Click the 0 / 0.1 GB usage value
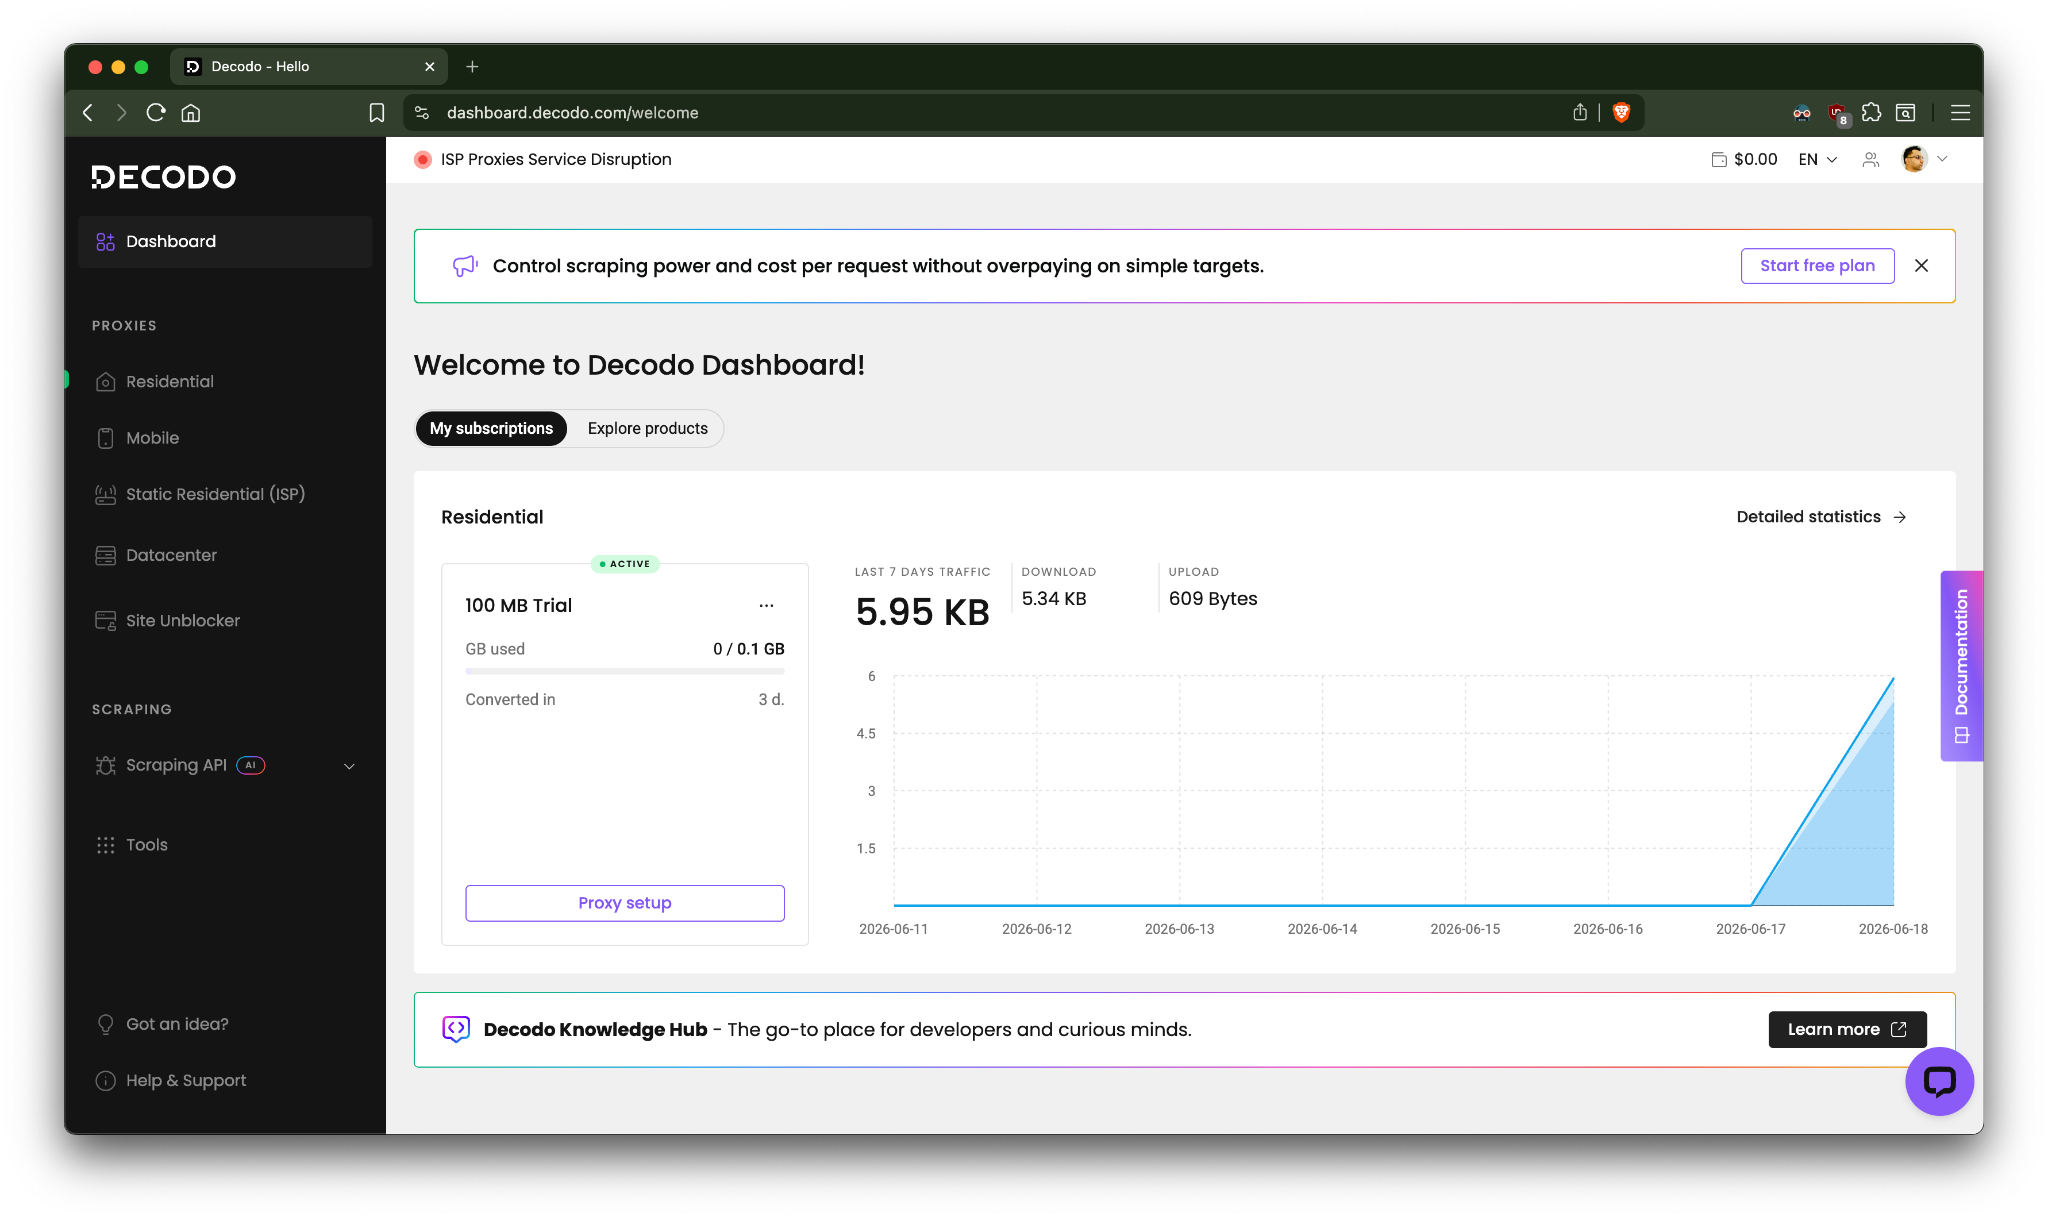The height and width of the screenshot is (1219, 2048). pyautogui.click(x=748, y=649)
